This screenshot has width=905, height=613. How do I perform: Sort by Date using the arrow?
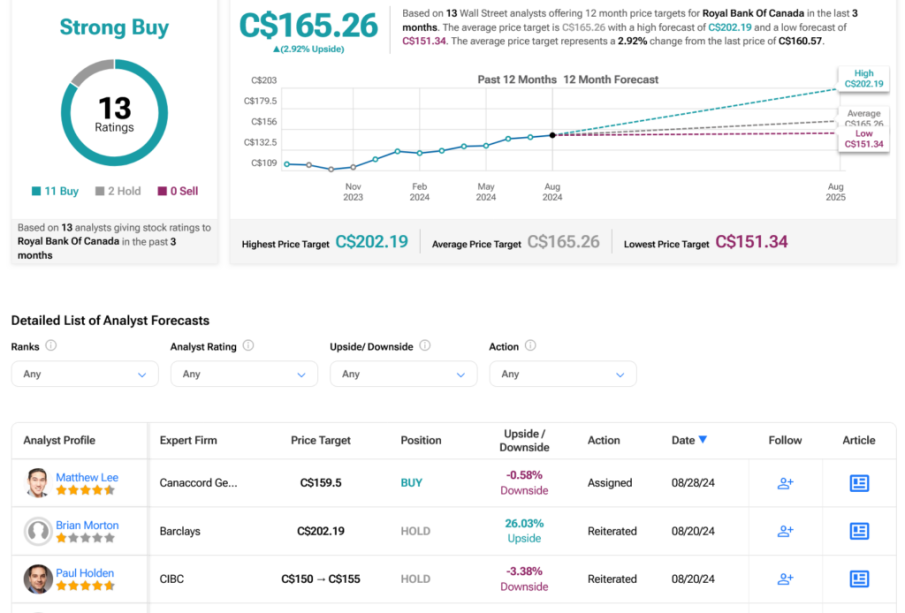click(x=702, y=440)
